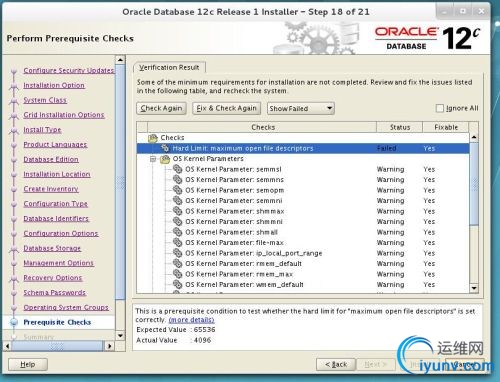Screen dimensions: 500x382
Task: Click the Checks root folder icon
Action: point(153,138)
